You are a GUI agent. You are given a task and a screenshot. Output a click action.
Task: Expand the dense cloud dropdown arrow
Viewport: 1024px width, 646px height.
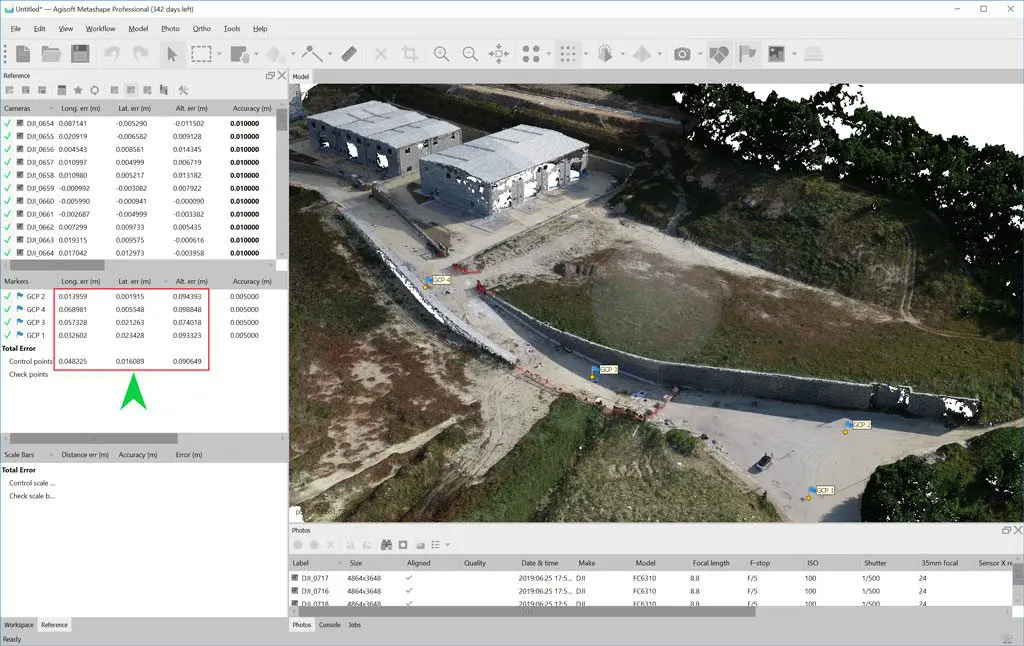click(x=585, y=54)
